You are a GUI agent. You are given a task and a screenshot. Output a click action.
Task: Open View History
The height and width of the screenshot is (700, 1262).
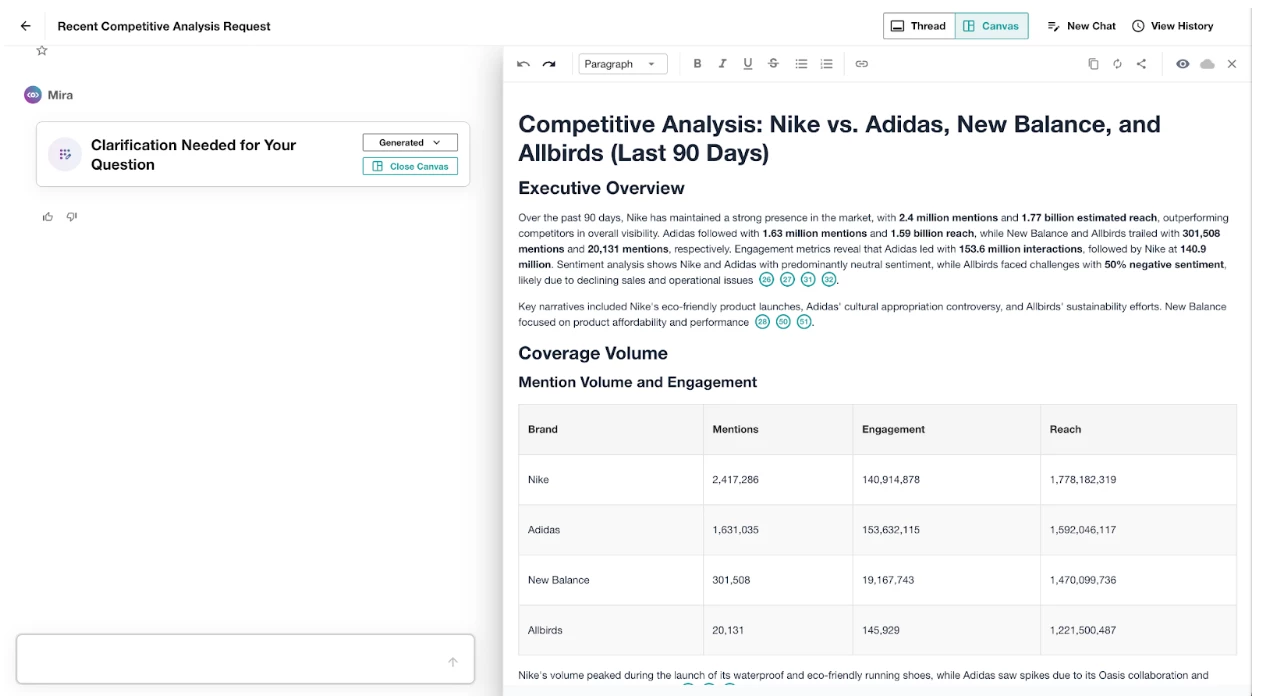tap(1173, 26)
